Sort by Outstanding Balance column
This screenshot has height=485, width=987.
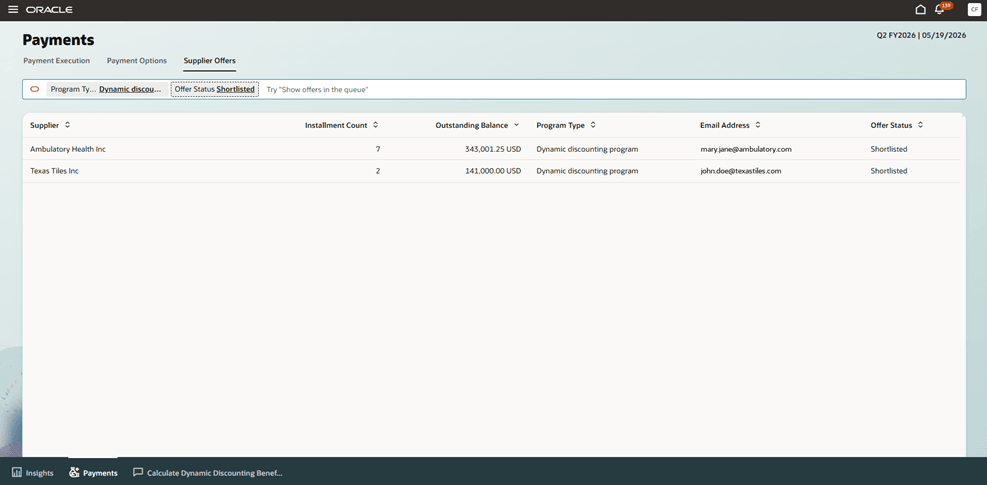tap(516, 125)
